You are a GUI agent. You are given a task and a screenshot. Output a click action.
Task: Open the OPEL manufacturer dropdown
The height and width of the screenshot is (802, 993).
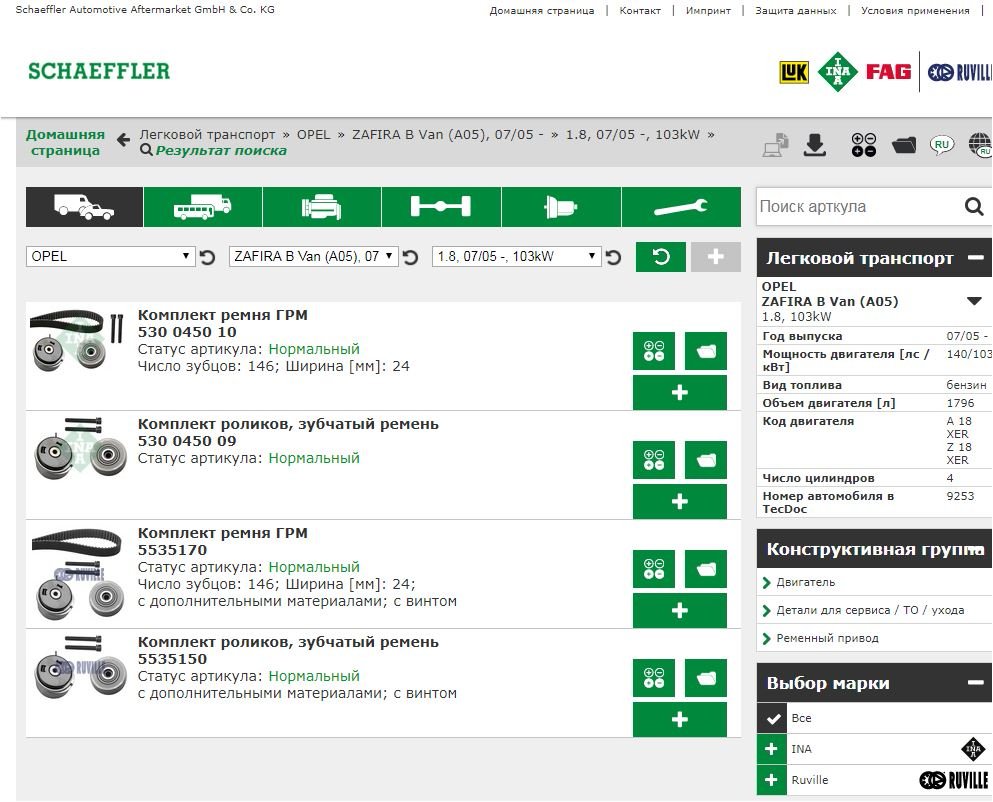(110, 257)
